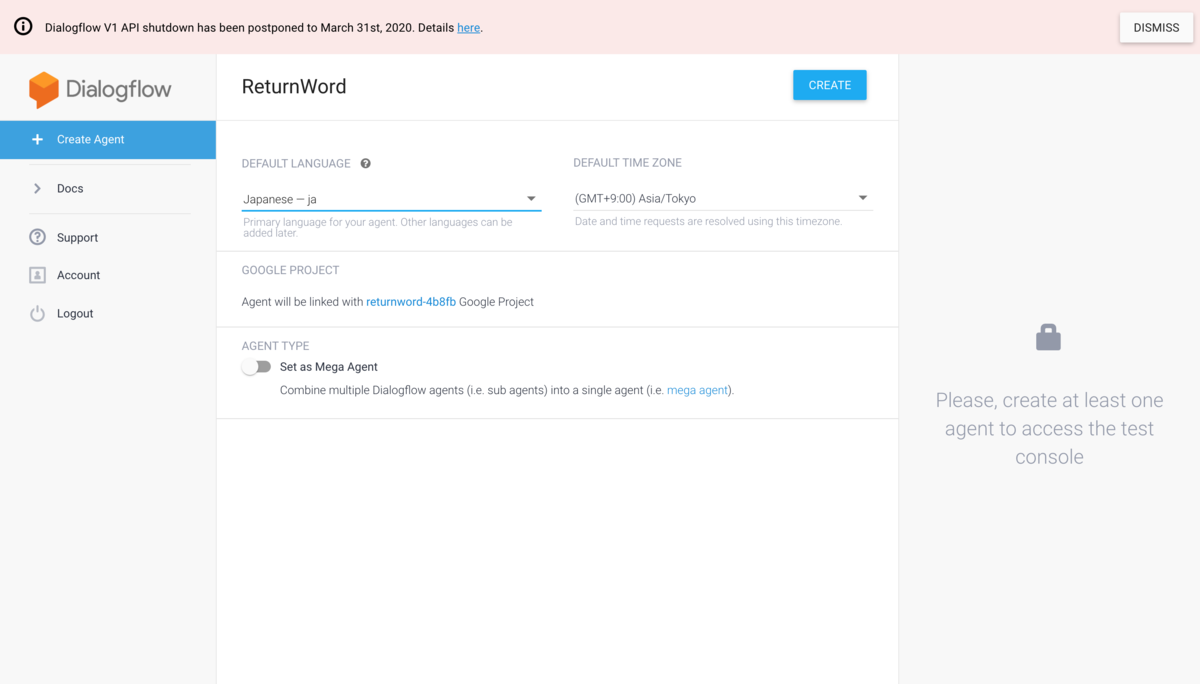
Task: Open the Default Time Zone dropdown arrow
Action: coord(863,198)
